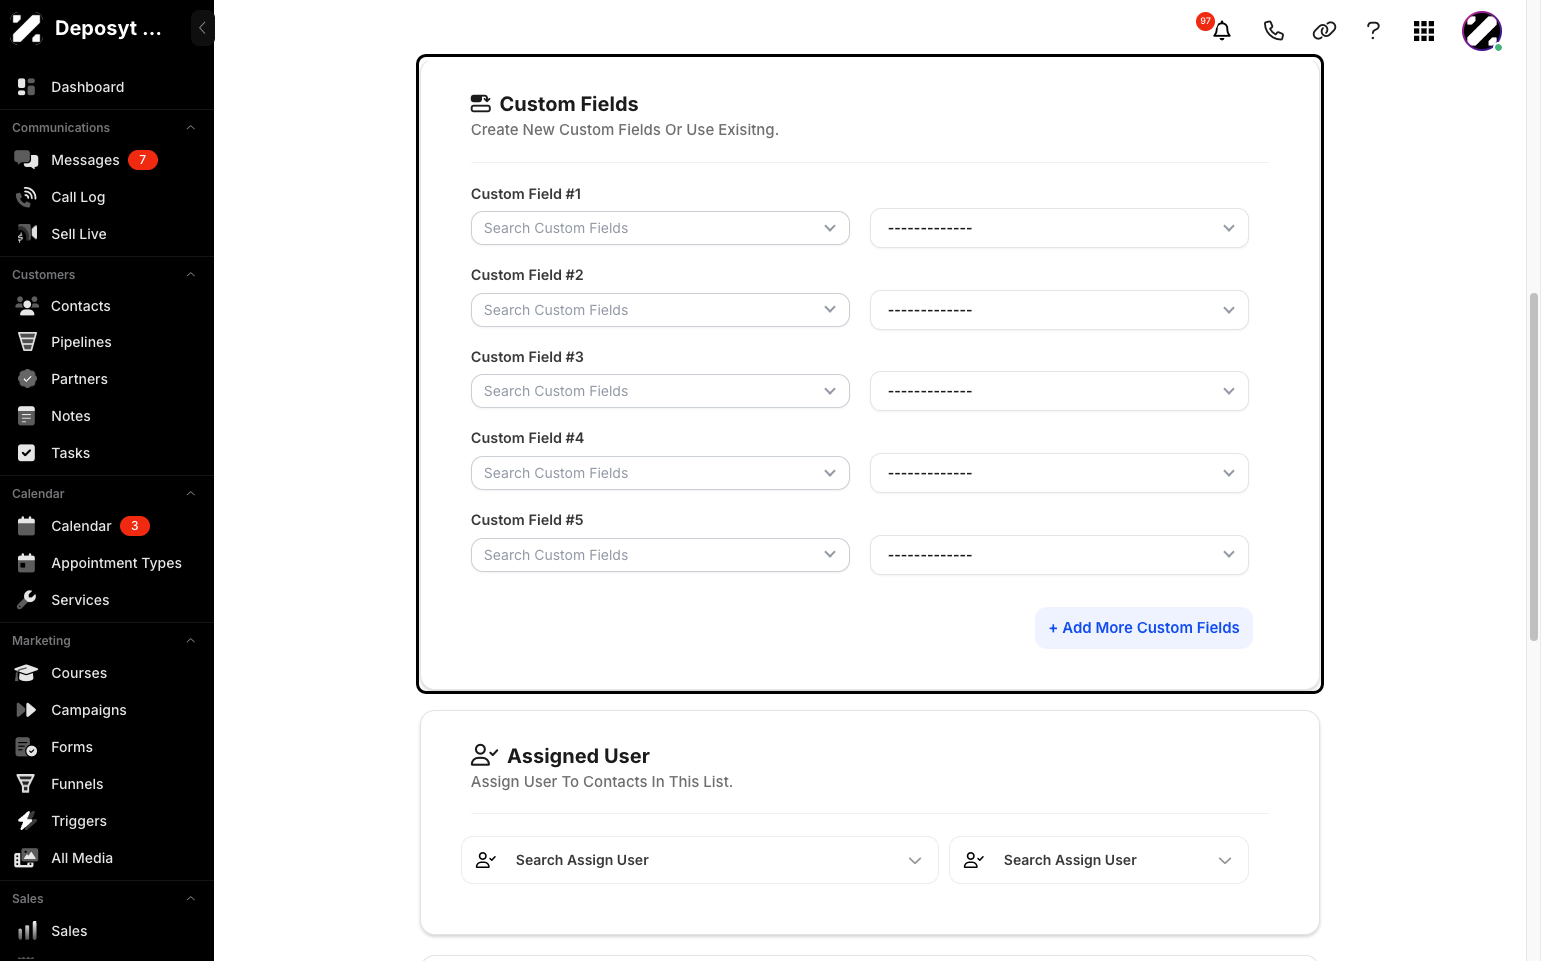
Task: Click the Tasks checkmark icon
Action: point(27,453)
